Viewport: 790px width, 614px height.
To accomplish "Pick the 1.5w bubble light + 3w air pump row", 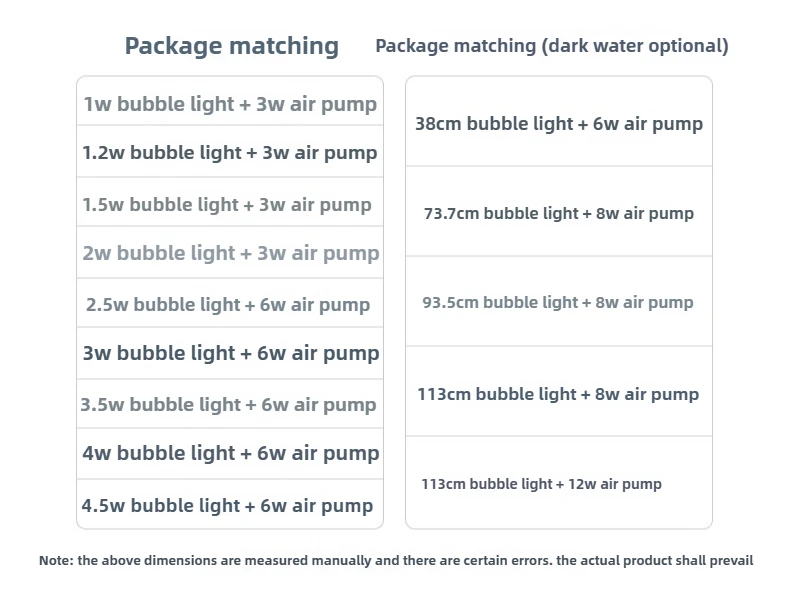I will (x=230, y=202).
